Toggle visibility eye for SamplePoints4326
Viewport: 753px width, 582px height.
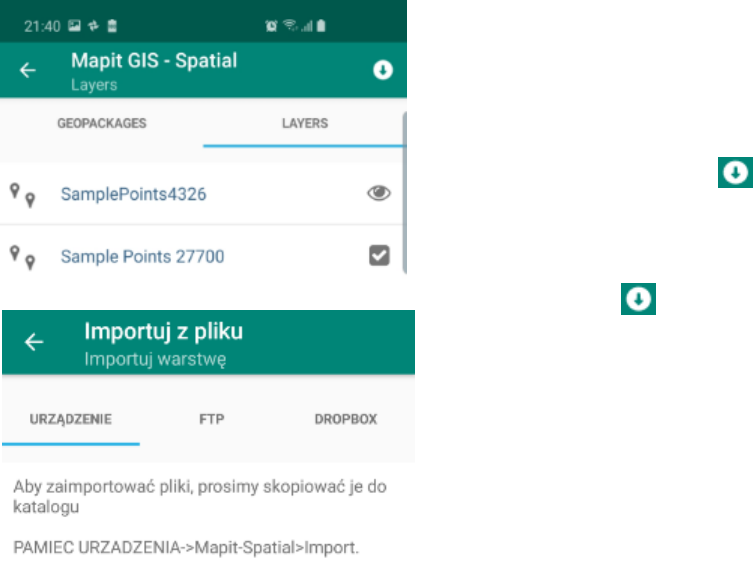click(x=379, y=193)
